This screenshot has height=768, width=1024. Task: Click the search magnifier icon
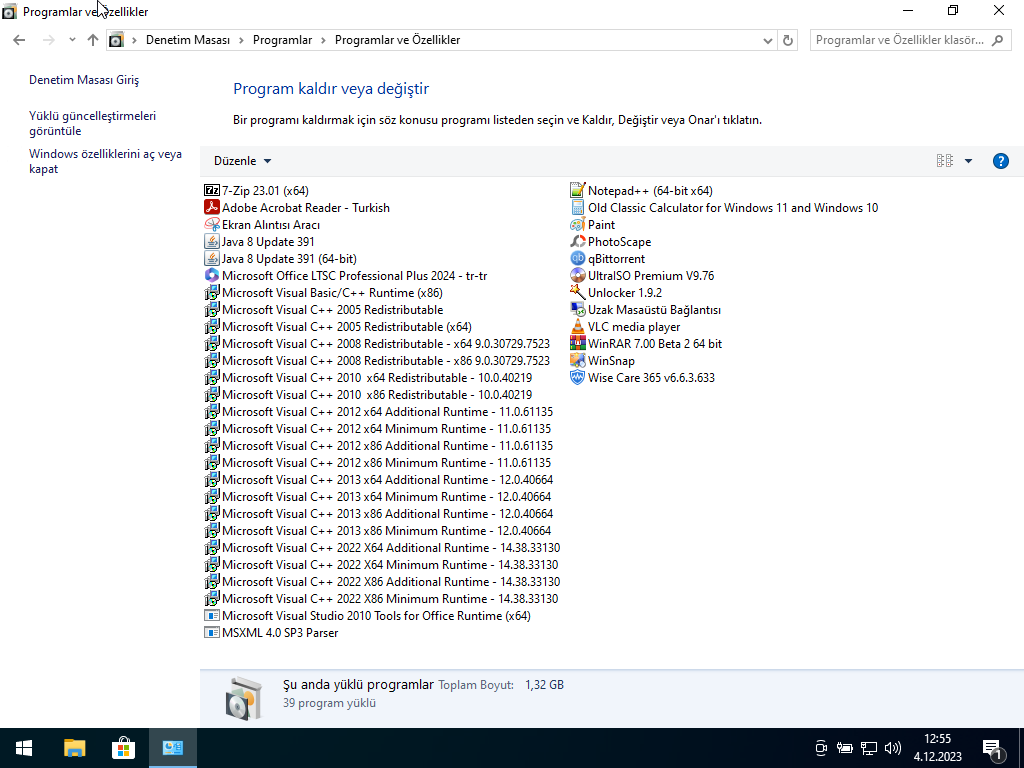[997, 40]
